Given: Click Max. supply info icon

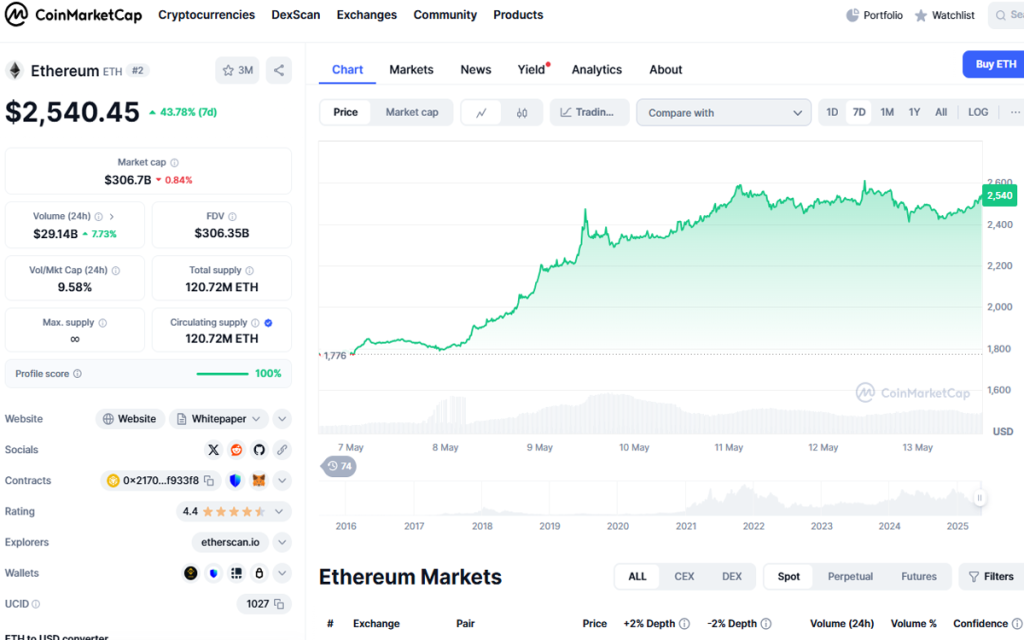Looking at the screenshot, I should [103, 323].
